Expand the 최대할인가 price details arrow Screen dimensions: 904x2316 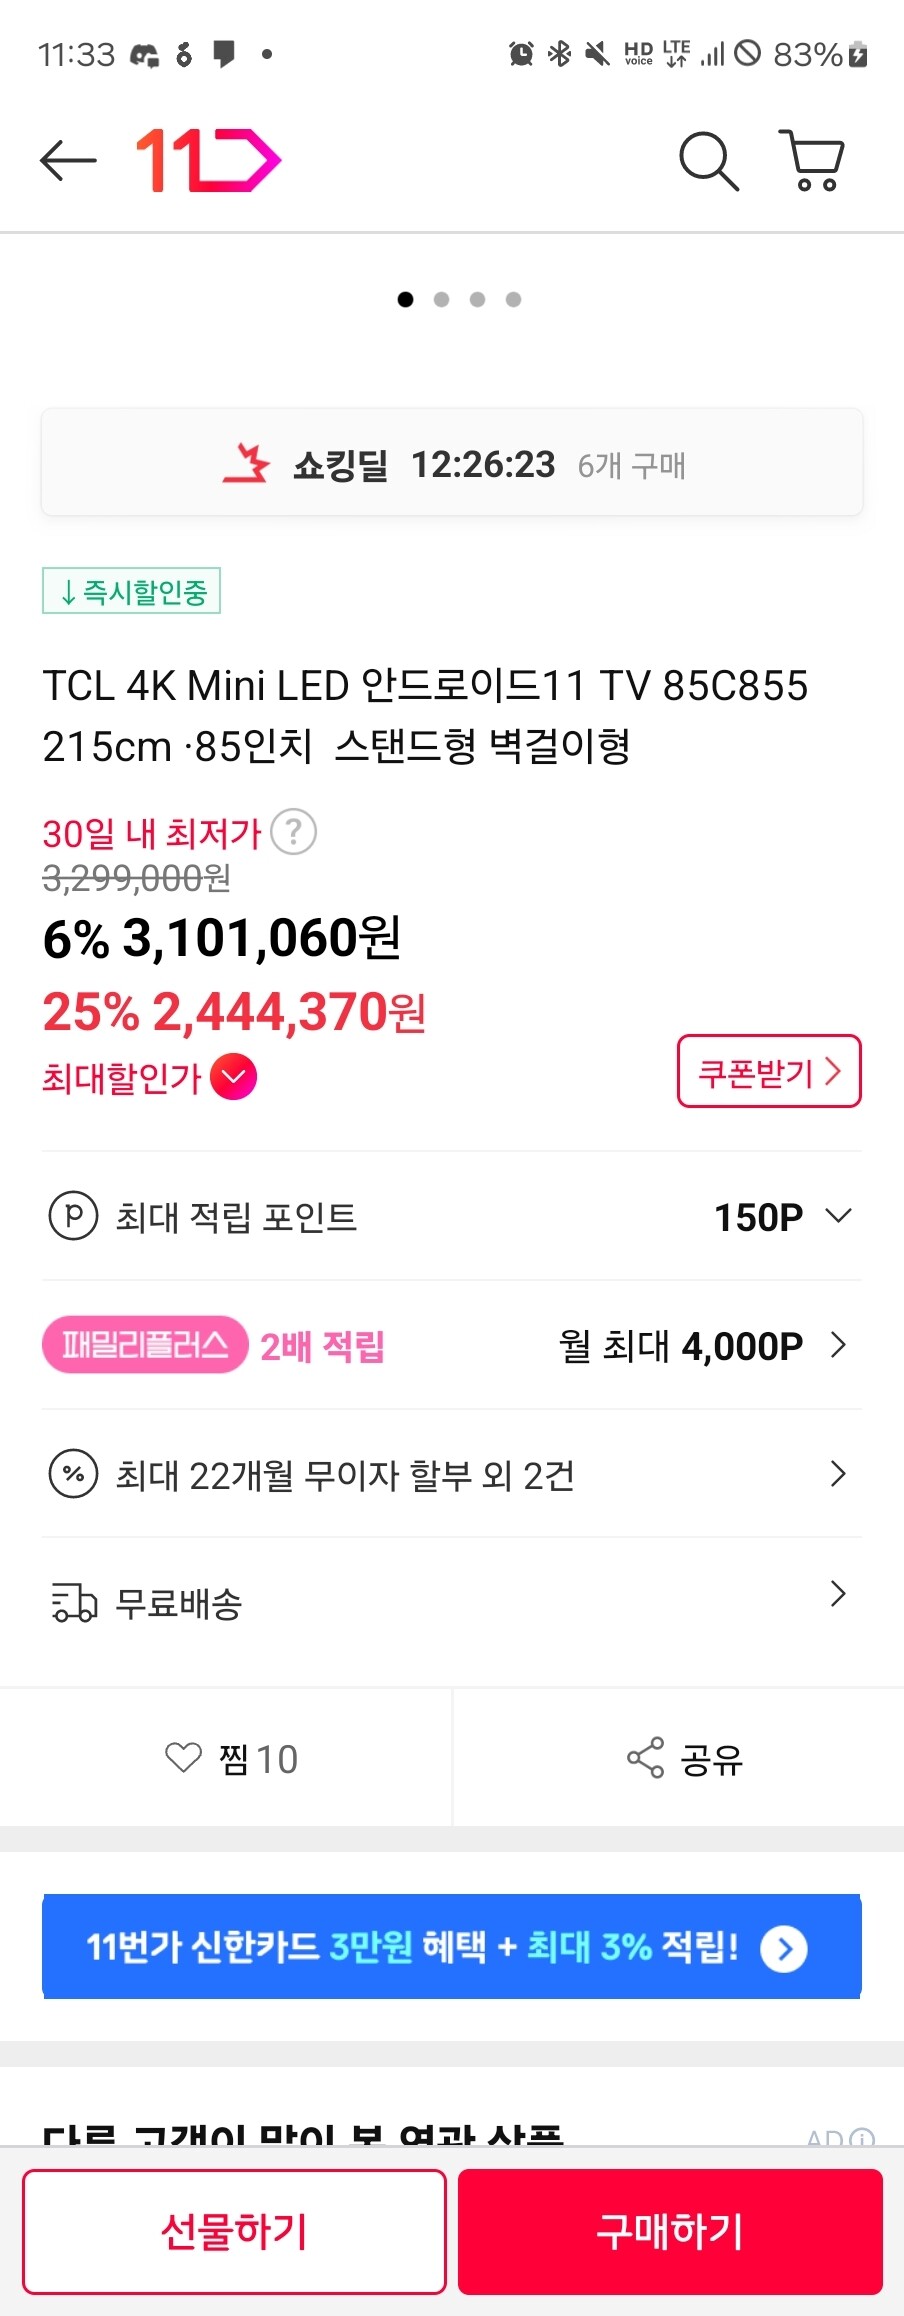pyautogui.click(x=234, y=1077)
